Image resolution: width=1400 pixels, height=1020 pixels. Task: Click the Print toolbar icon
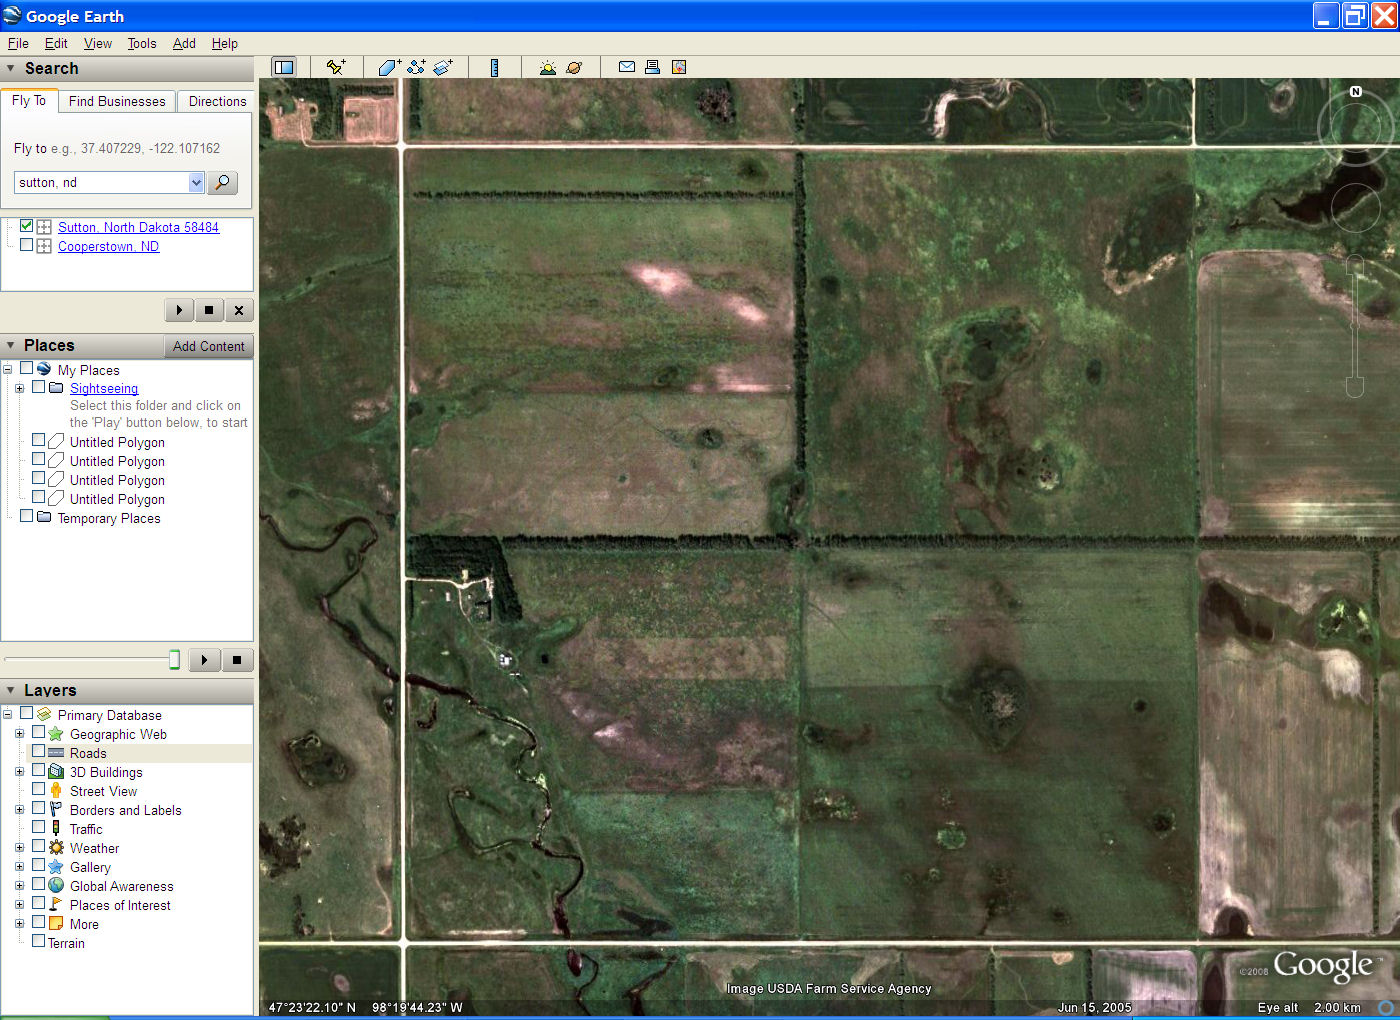652,67
